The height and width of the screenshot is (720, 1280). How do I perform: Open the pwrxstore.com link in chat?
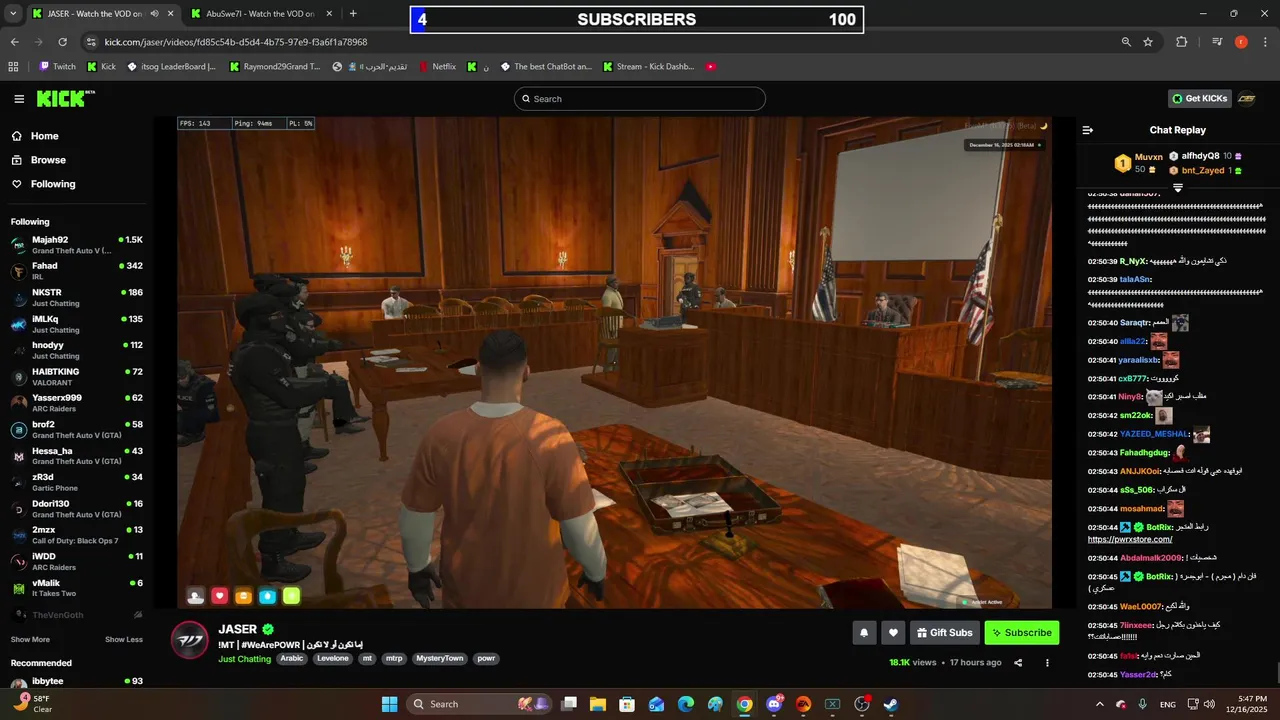(1130, 539)
